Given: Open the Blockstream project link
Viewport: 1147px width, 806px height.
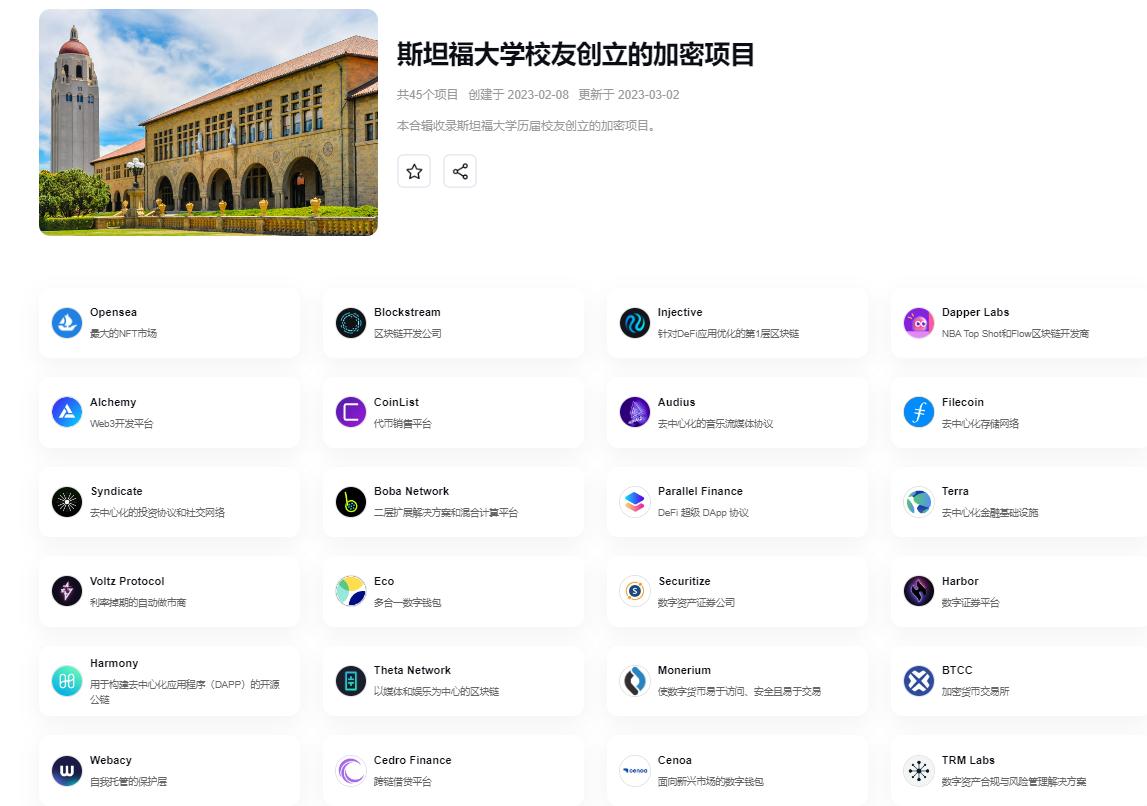Looking at the screenshot, I should [x=407, y=313].
